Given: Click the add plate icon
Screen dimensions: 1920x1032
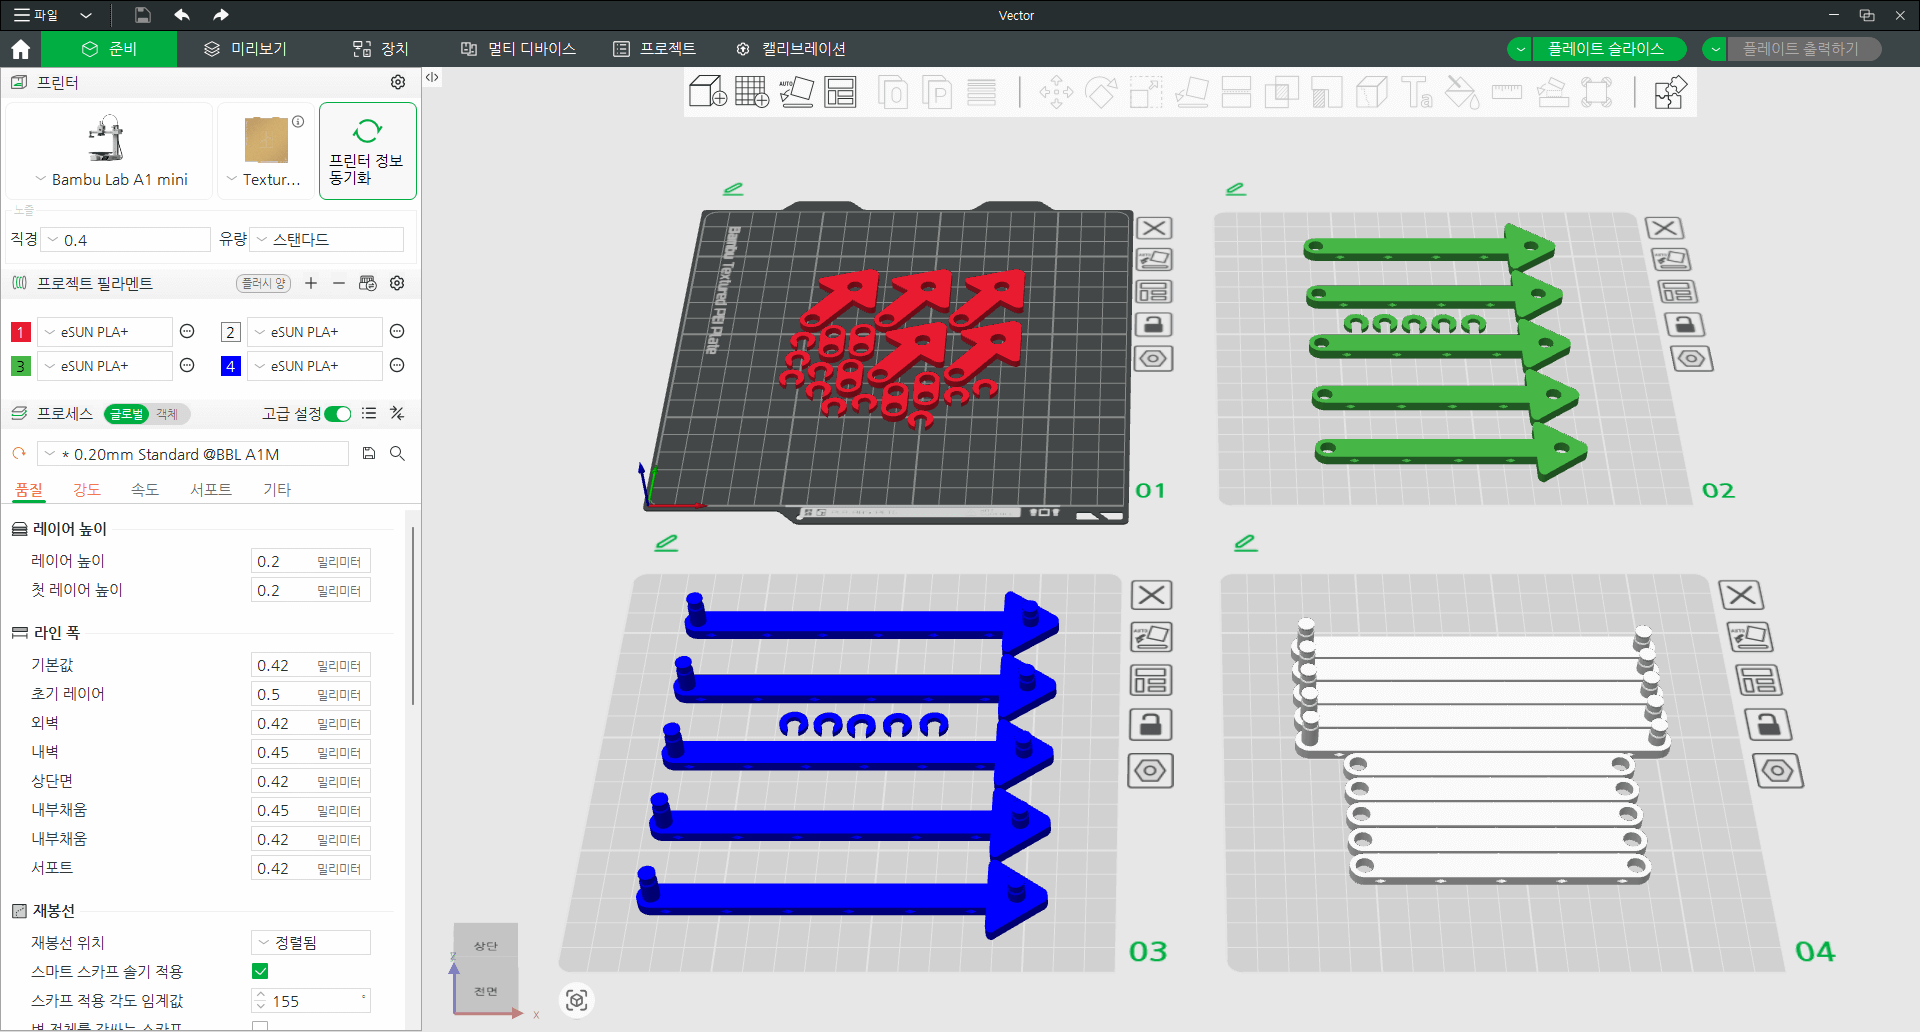Looking at the screenshot, I should 751,92.
